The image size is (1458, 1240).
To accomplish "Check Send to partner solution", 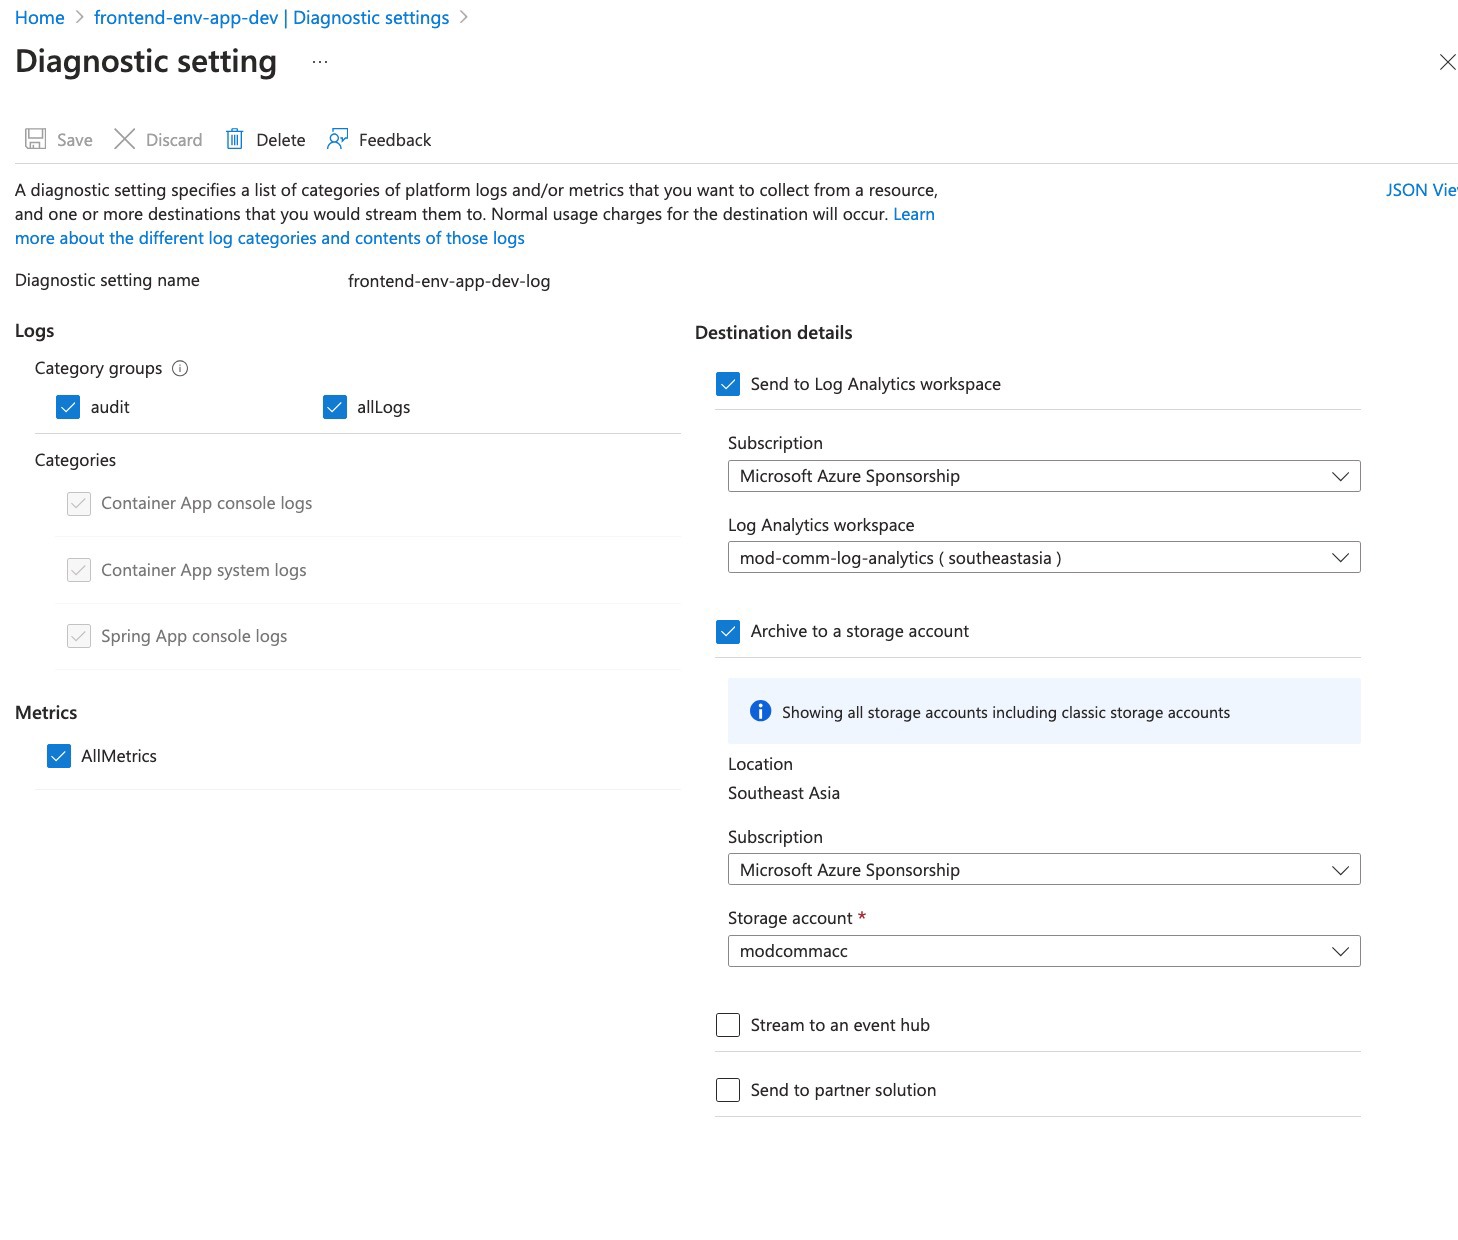I will click(x=728, y=1090).
